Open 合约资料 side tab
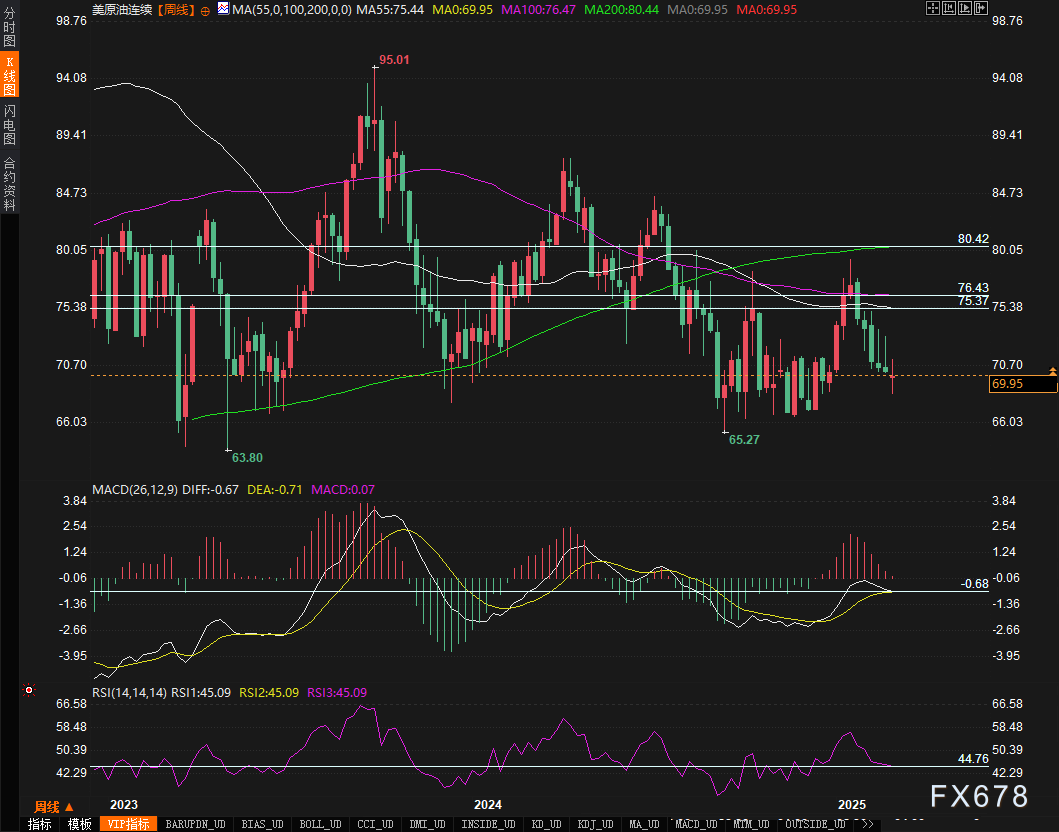1059x832 pixels. tap(9, 183)
